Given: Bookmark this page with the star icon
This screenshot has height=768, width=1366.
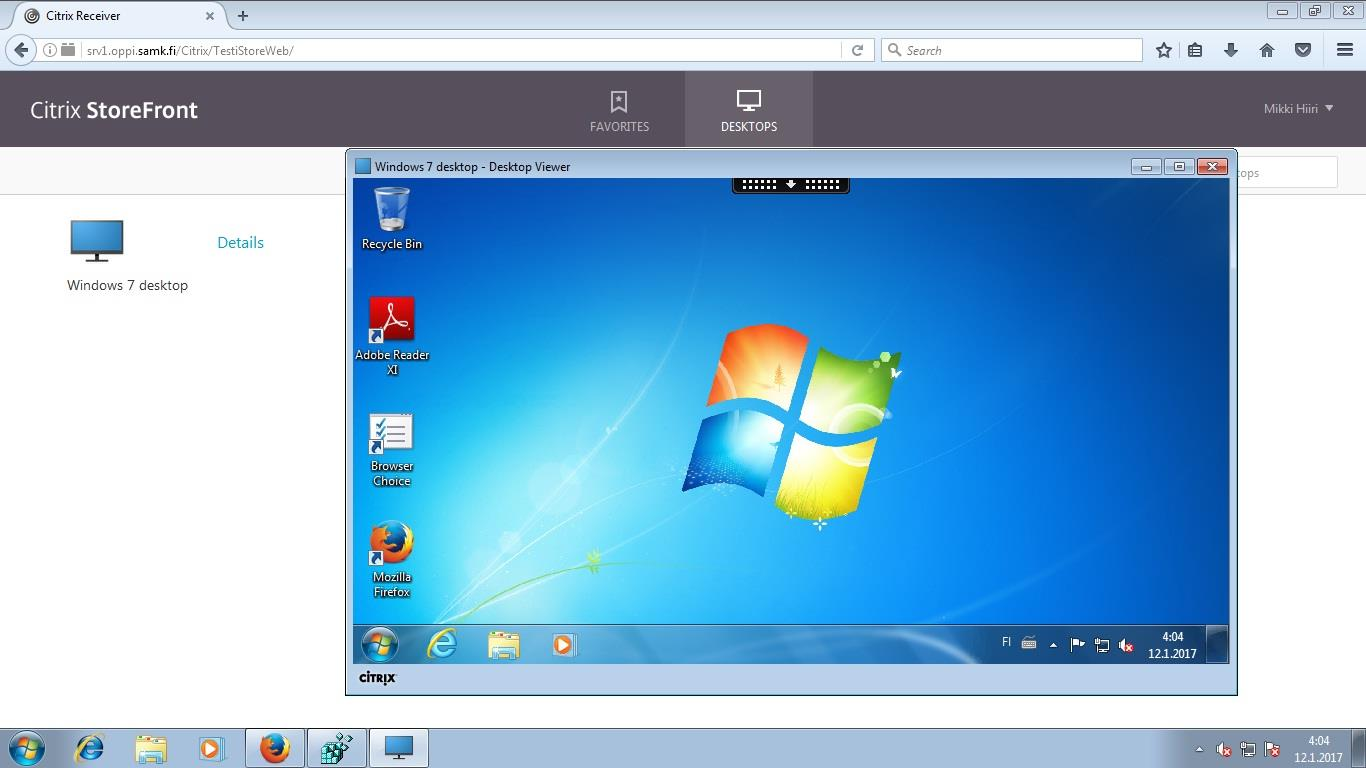Looking at the screenshot, I should coord(1164,50).
